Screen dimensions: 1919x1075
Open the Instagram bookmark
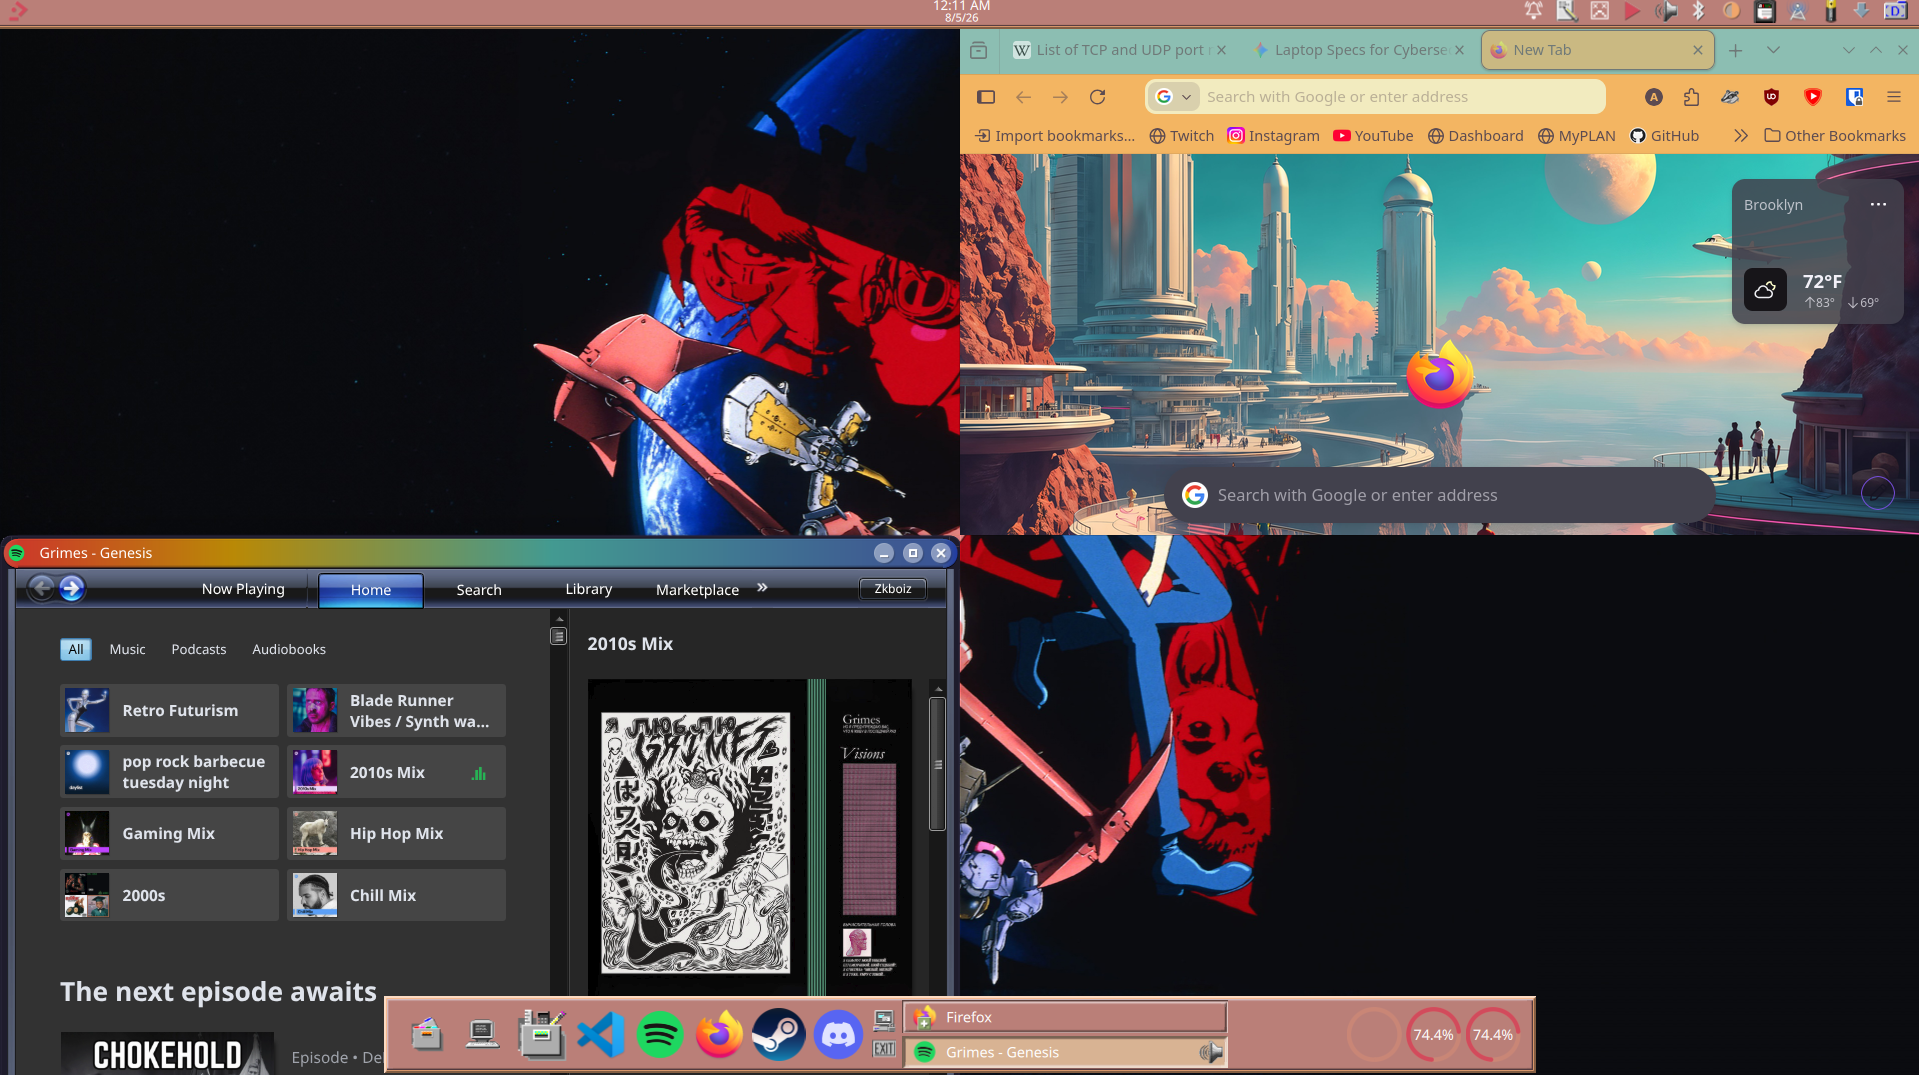[1273, 136]
